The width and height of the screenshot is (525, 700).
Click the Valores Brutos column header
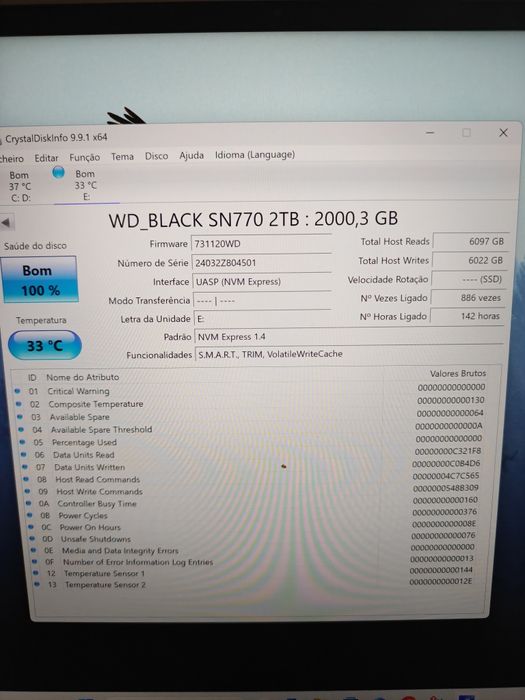458,373
